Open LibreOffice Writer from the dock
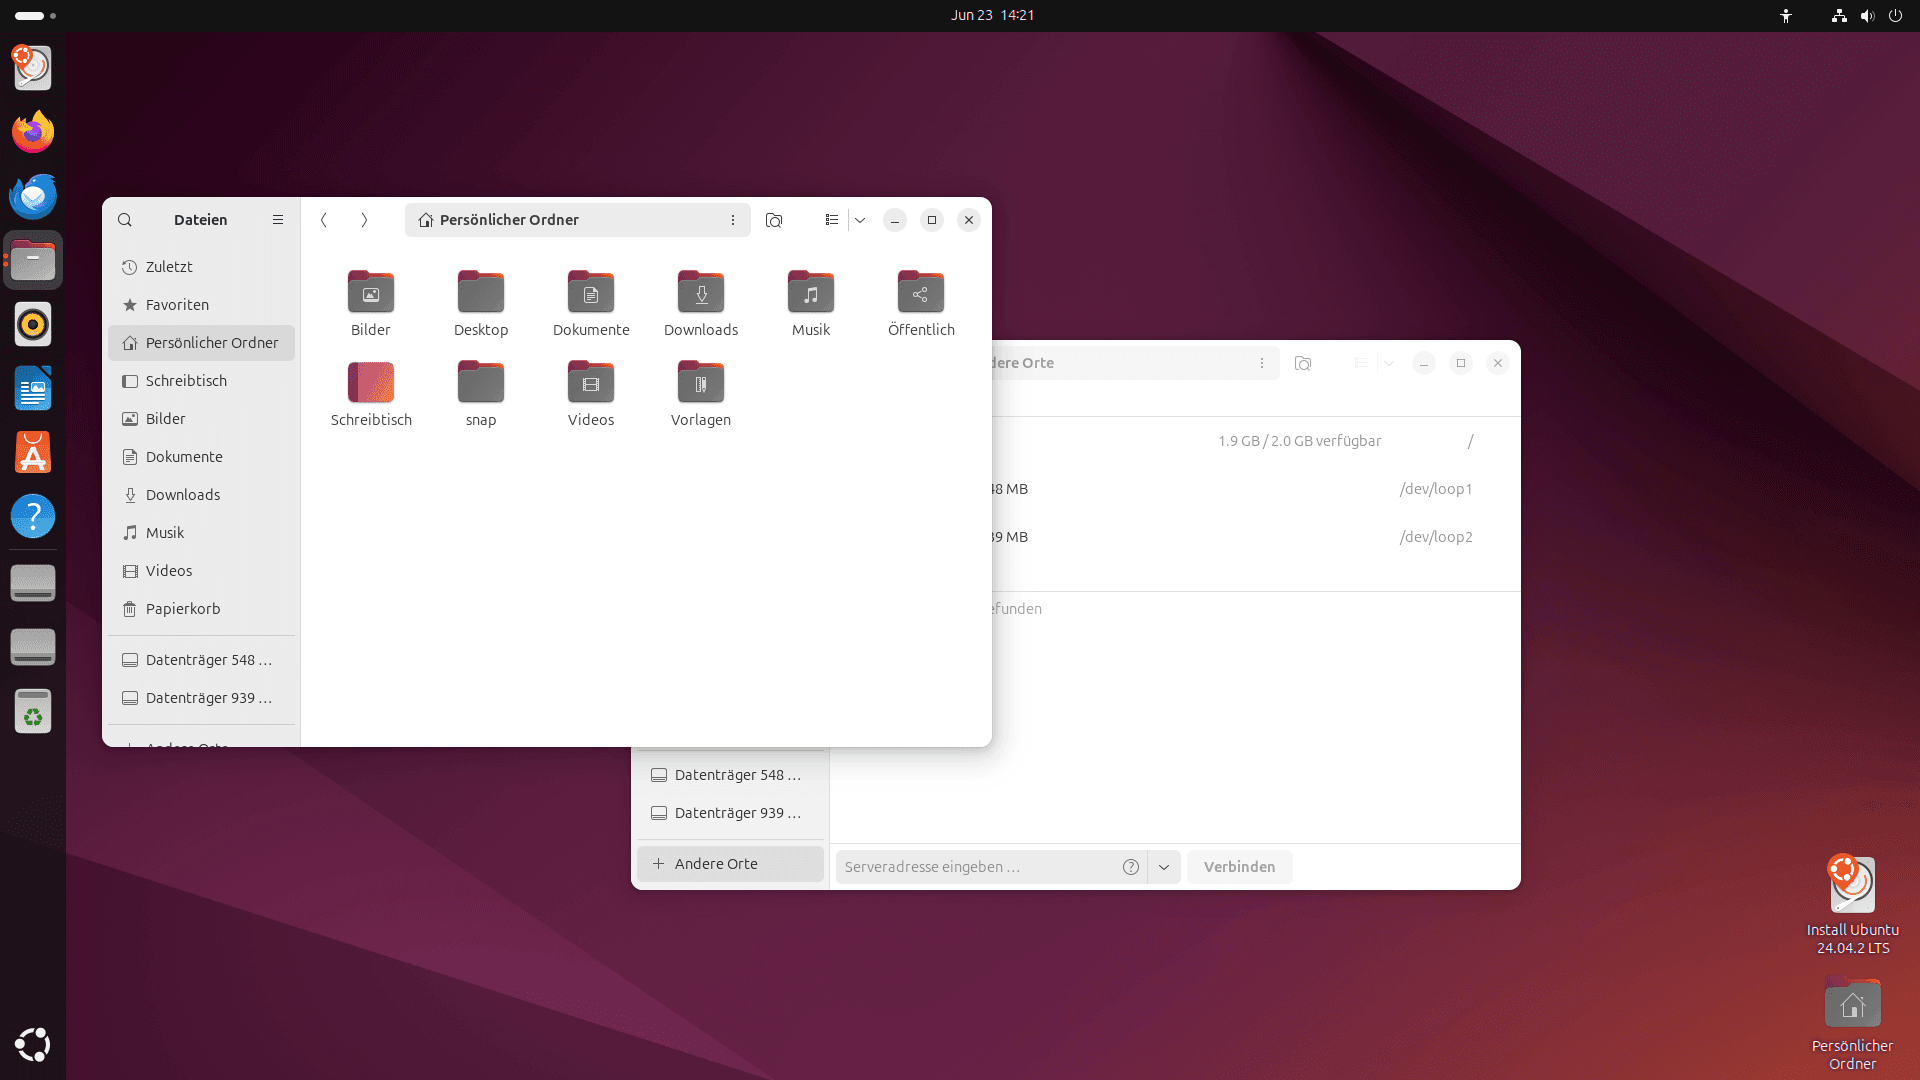Screen dimensions: 1920x1080 (33, 388)
